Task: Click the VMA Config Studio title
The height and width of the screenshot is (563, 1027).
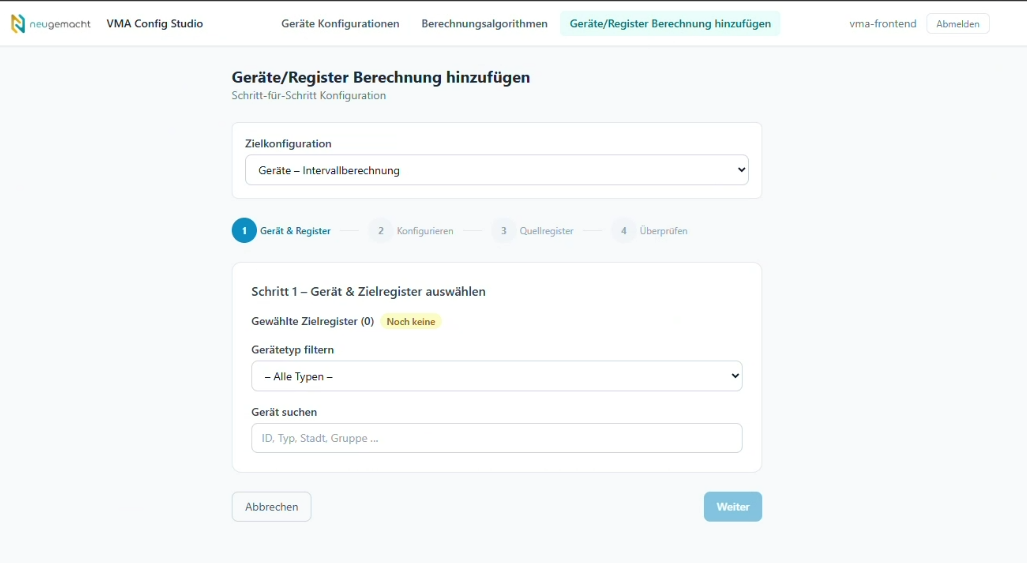Action: pos(154,24)
